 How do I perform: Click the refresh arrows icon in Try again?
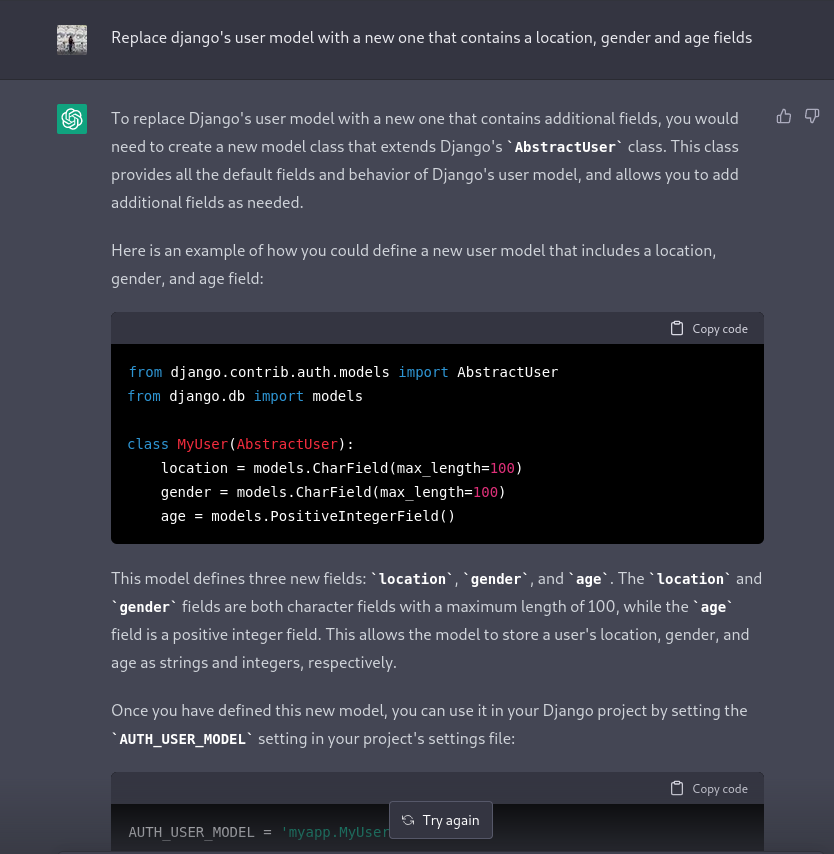tap(408, 820)
